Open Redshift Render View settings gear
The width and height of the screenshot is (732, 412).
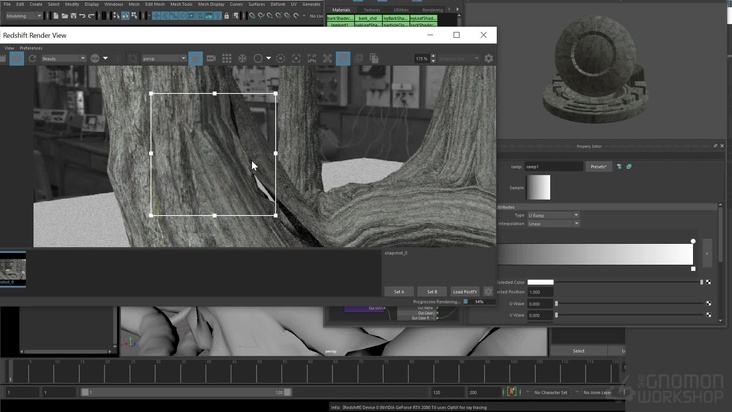coord(488,58)
